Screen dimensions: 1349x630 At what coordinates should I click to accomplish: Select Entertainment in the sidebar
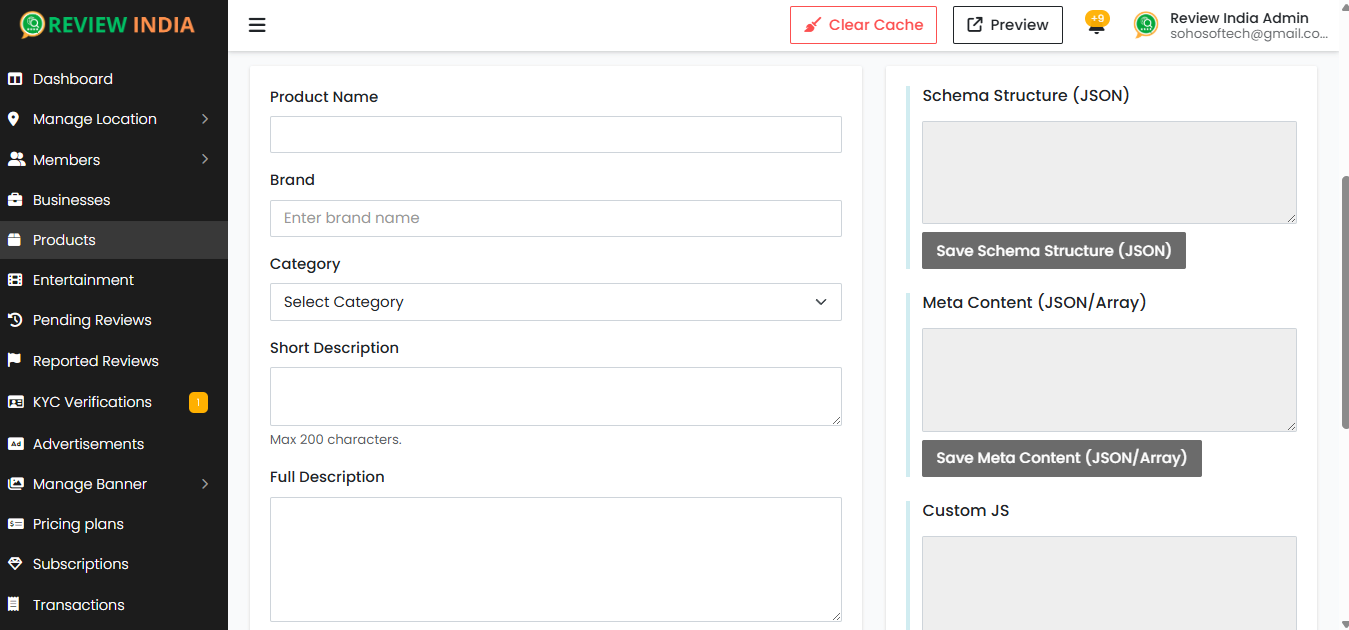coord(114,280)
